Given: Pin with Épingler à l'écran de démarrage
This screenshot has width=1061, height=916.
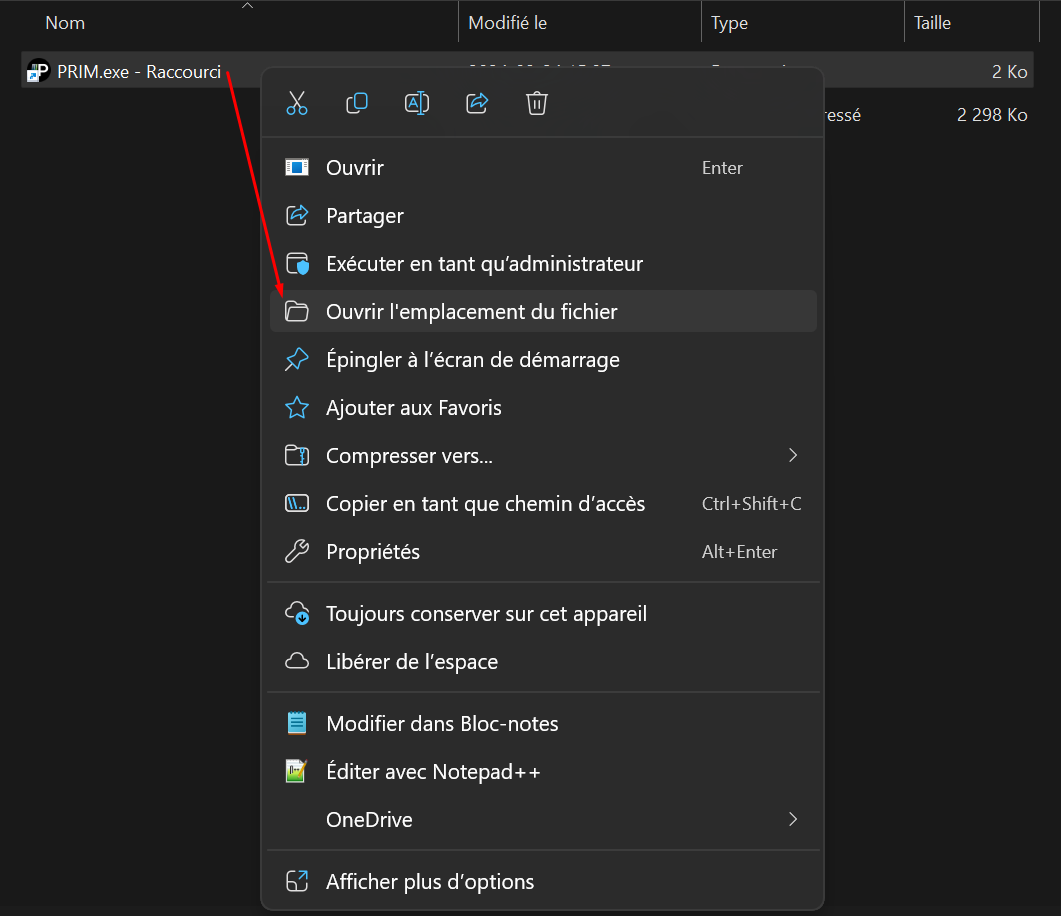Looking at the screenshot, I should click(x=472, y=360).
